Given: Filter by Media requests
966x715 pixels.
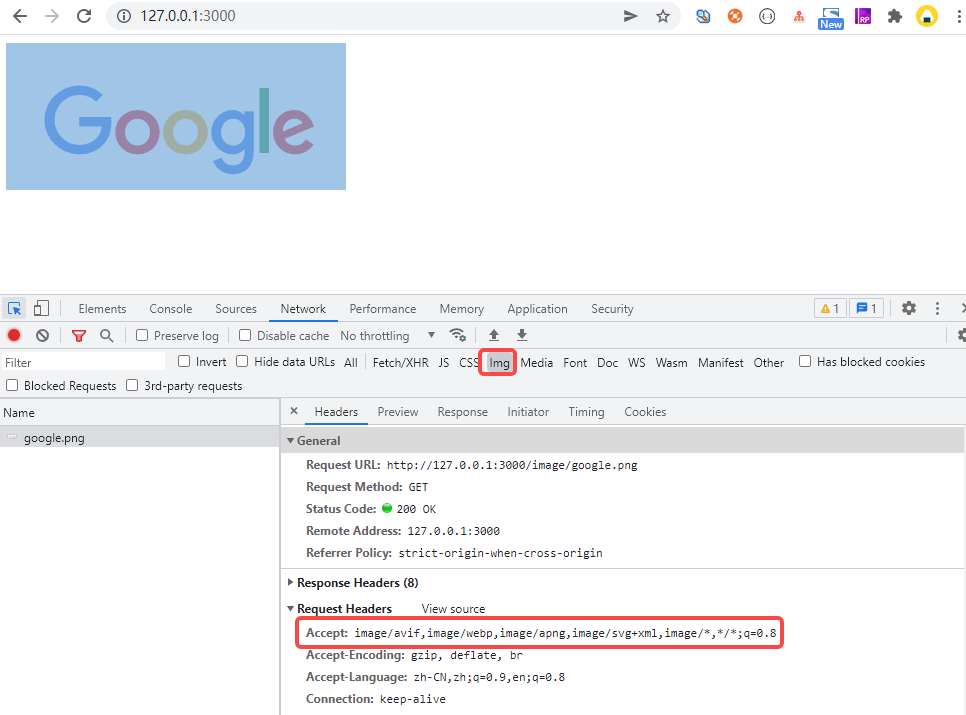Looking at the screenshot, I should (537, 363).
